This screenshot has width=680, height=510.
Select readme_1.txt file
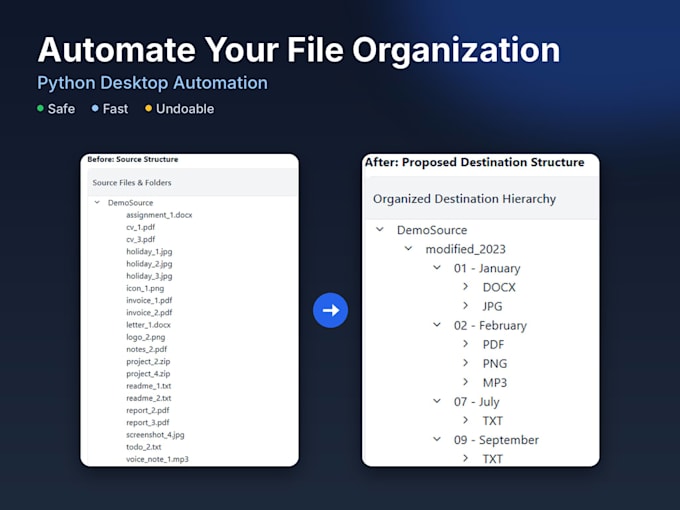coord(149,386)
